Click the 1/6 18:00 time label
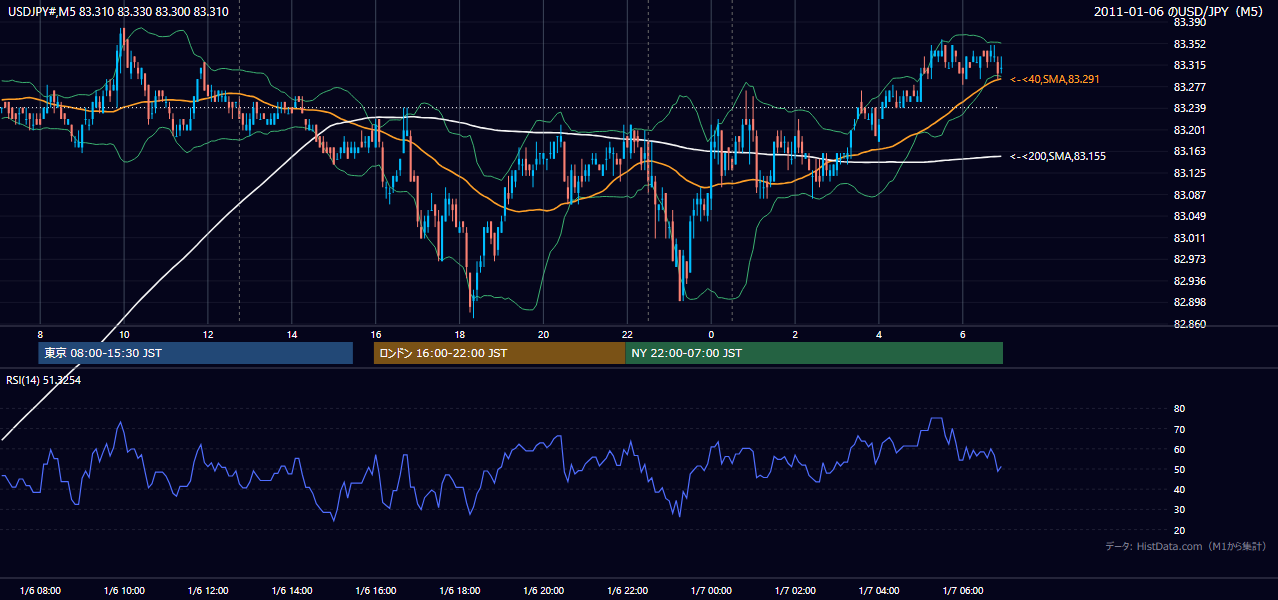The height and width of the screenshot is (600, 1278). 459,591
